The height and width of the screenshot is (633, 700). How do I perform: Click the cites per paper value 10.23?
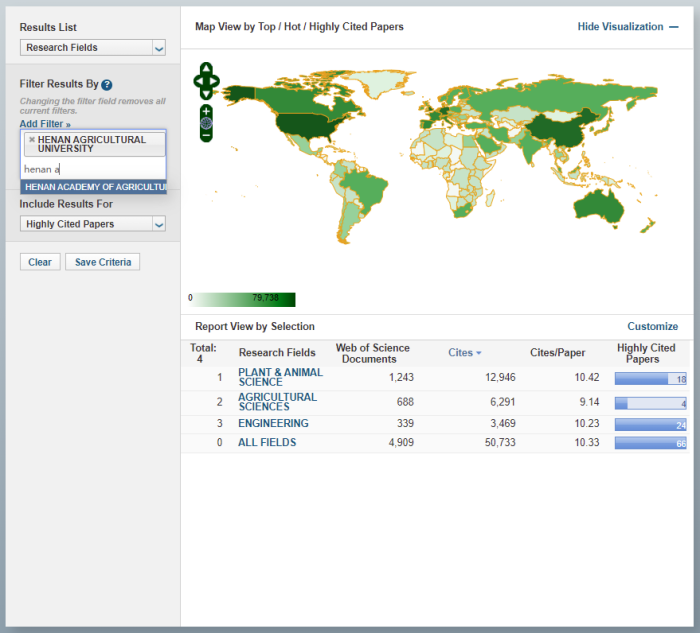[587, 423]
